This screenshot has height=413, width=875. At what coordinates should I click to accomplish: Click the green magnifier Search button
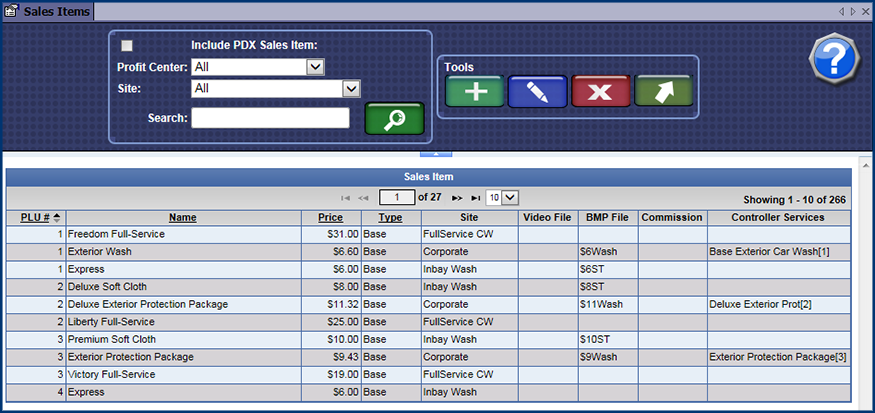(394, 118)
